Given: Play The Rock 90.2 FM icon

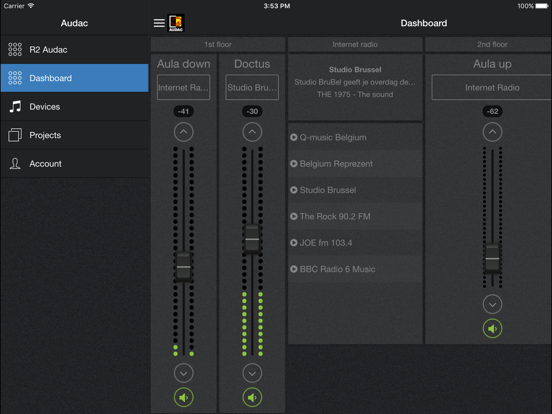Looking at the screenshot, I should click(x=294, y=217).
